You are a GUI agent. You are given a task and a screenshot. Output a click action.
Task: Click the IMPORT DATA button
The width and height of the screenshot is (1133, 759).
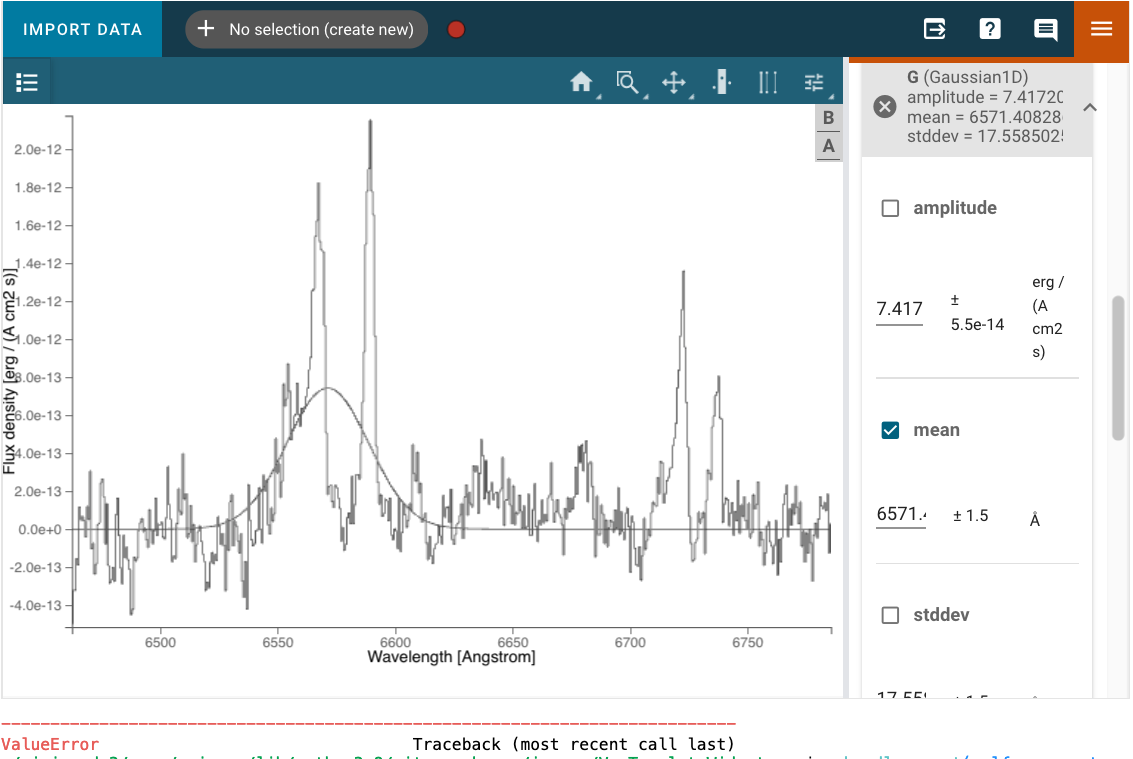(x=81, y=29)
